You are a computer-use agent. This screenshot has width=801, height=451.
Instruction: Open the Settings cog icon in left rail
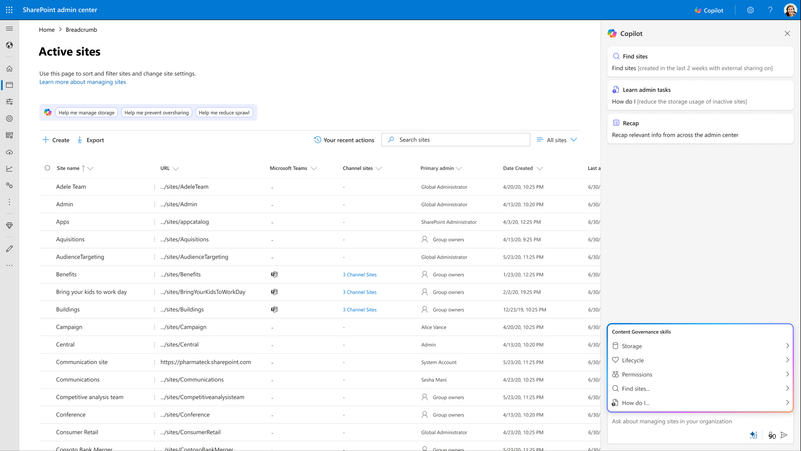click(x=9, y=118)
